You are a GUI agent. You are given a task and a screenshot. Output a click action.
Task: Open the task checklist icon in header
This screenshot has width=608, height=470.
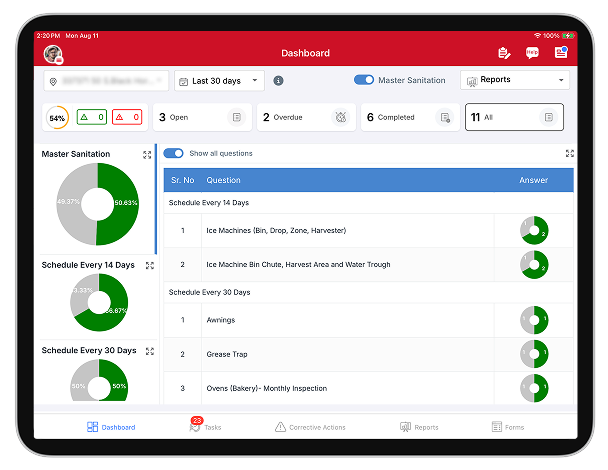click(504, 53)
